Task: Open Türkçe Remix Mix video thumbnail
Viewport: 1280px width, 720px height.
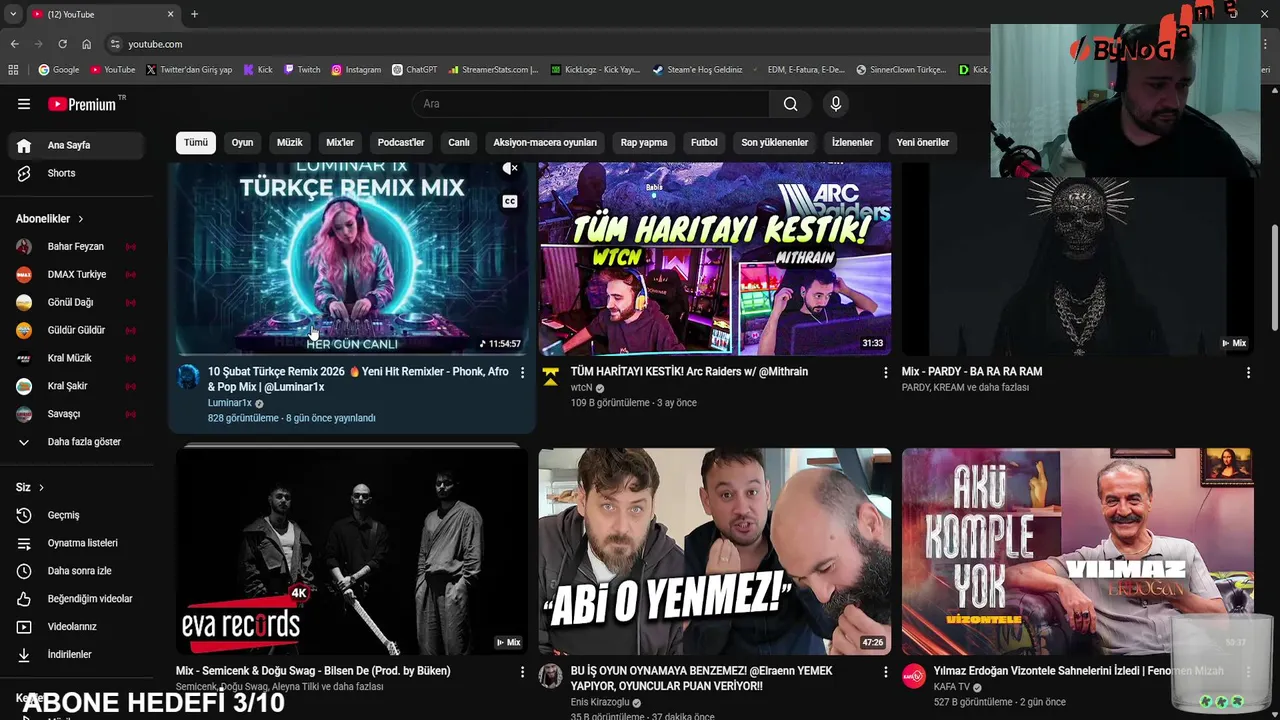Action: click(x=352, y=259)
